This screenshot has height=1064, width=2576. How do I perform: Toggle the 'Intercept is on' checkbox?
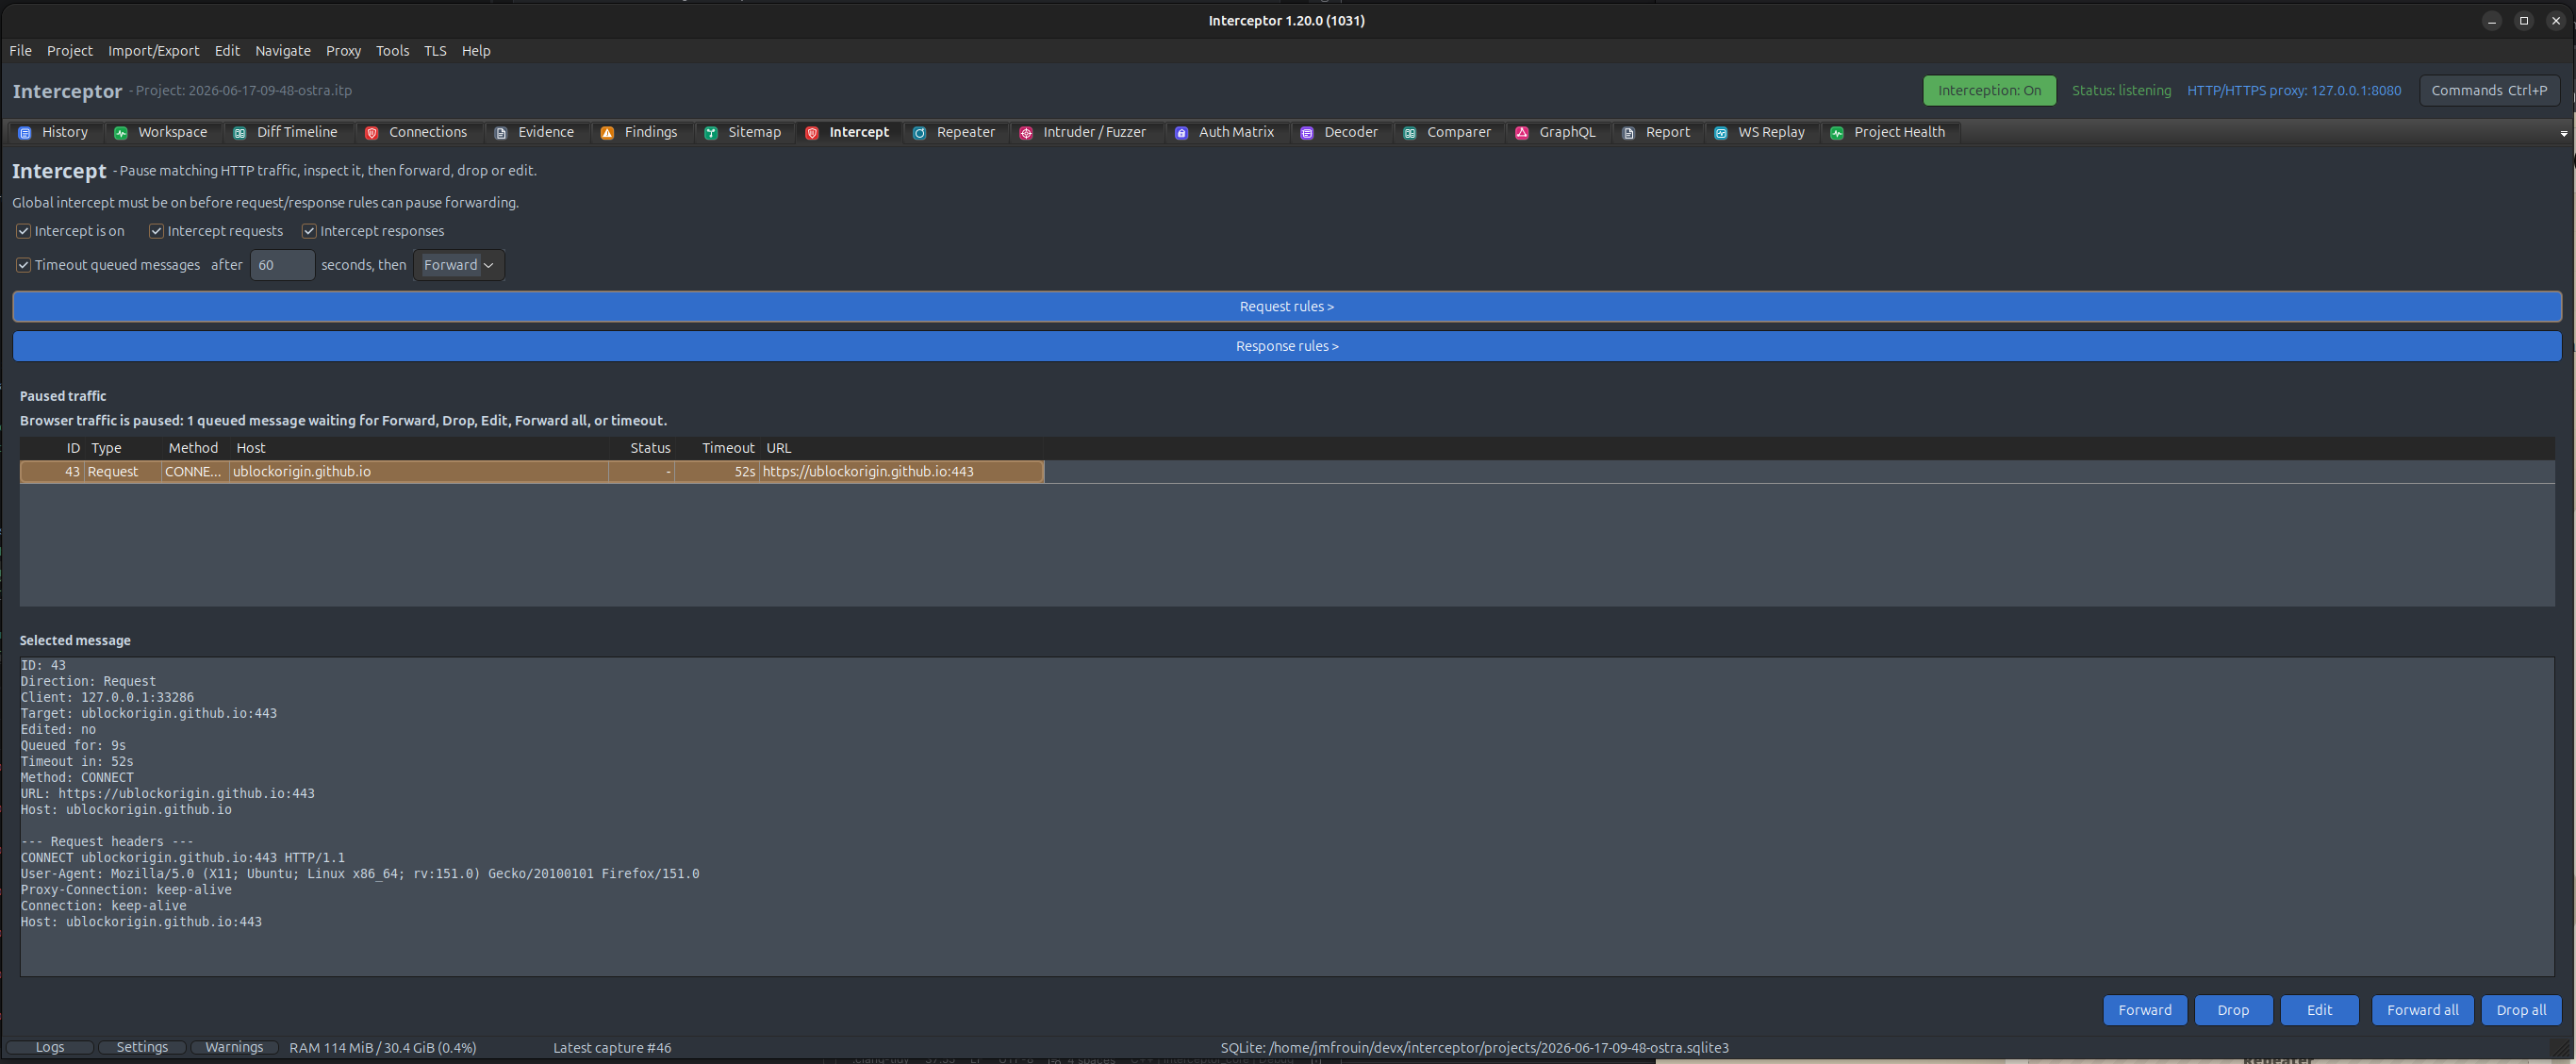[24, 231]
